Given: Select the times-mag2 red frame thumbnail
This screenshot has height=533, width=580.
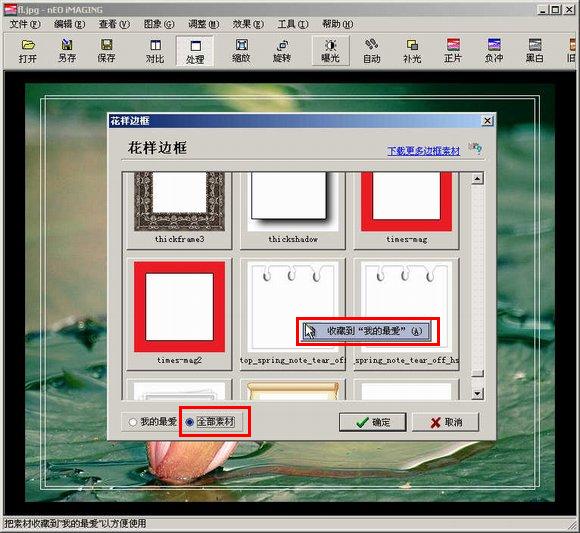Looking at the screenshot, I should point(179,314).
